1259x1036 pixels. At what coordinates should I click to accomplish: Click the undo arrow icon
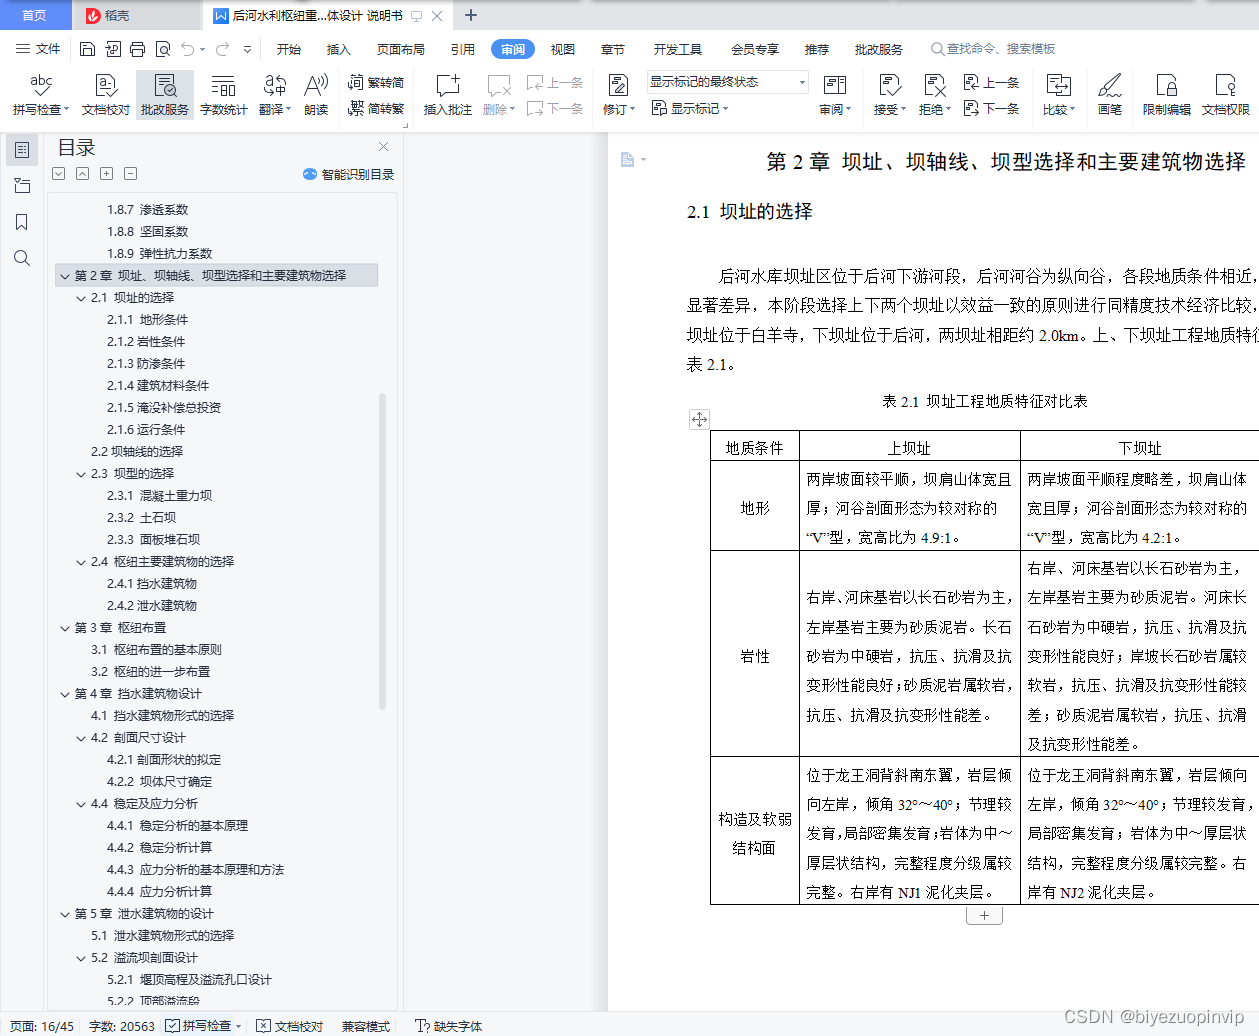pyautogui.click(x=188, y=49)
